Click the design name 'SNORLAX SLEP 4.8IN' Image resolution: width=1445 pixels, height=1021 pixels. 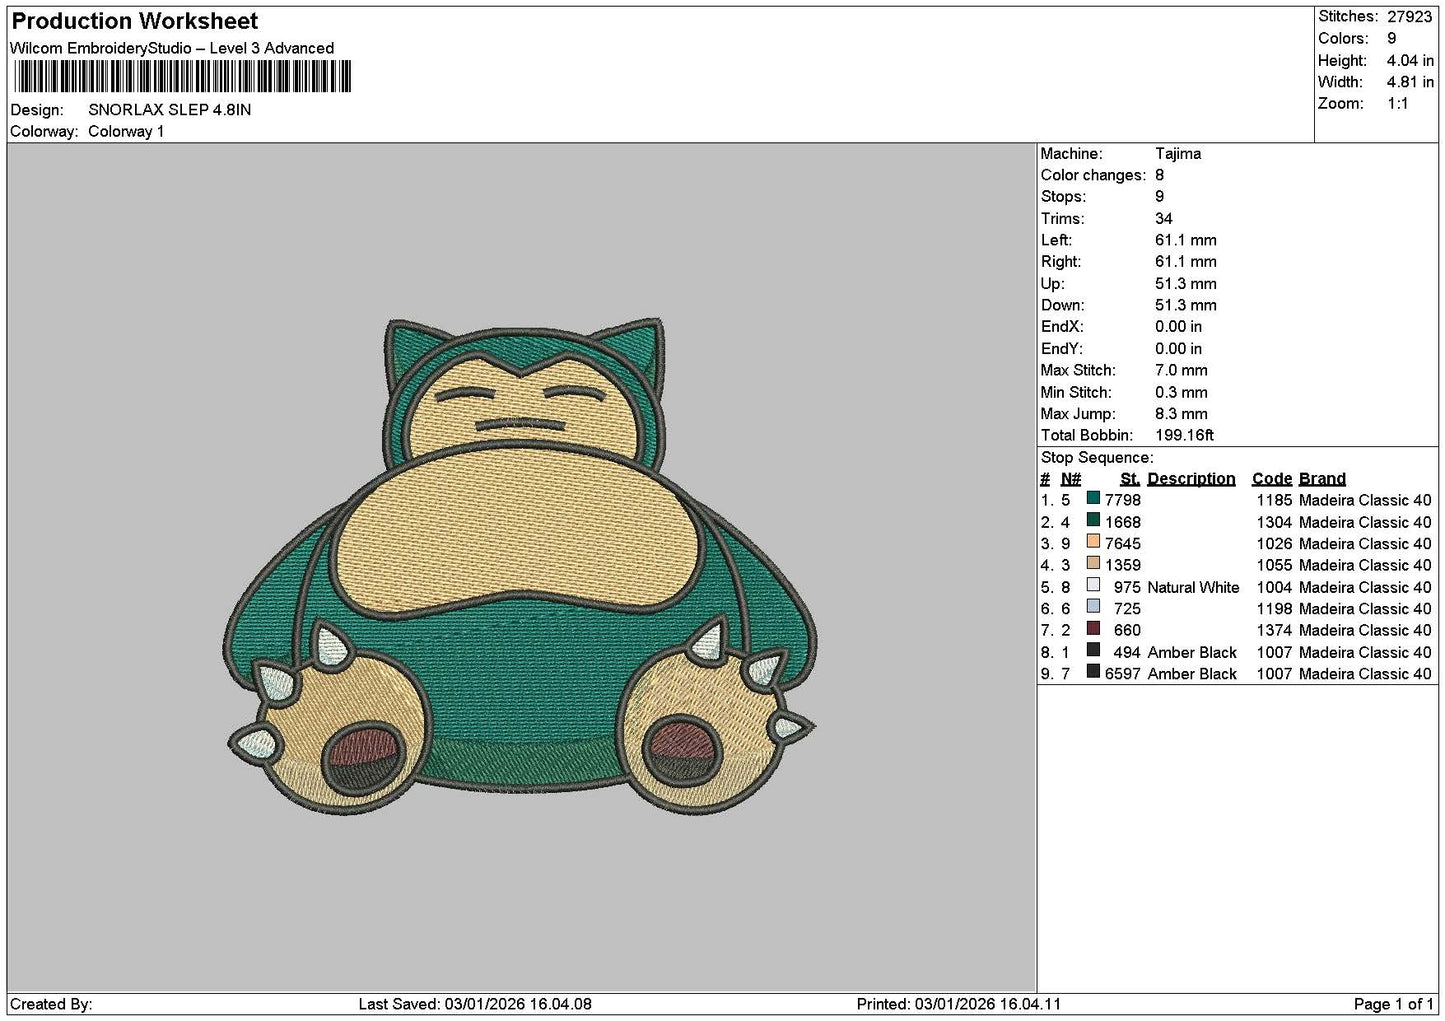click(x=170, y=110)
